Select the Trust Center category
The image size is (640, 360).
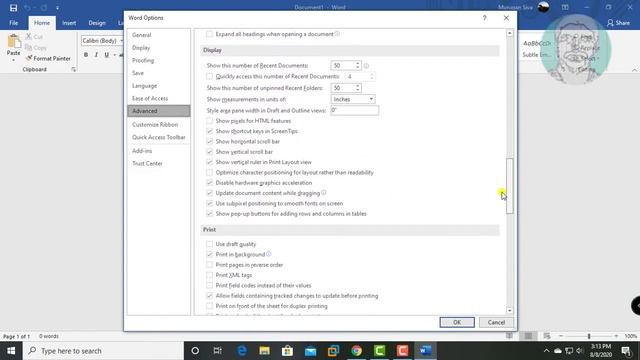[159, 163]
